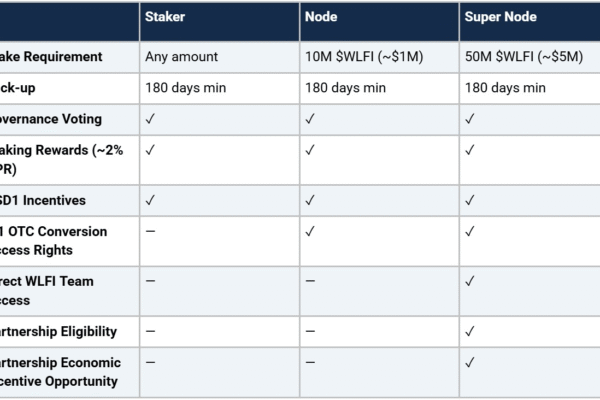Select Staker's "180 days min" lock-up cell
Screen dimensions: 600x400
pos(185,87)
